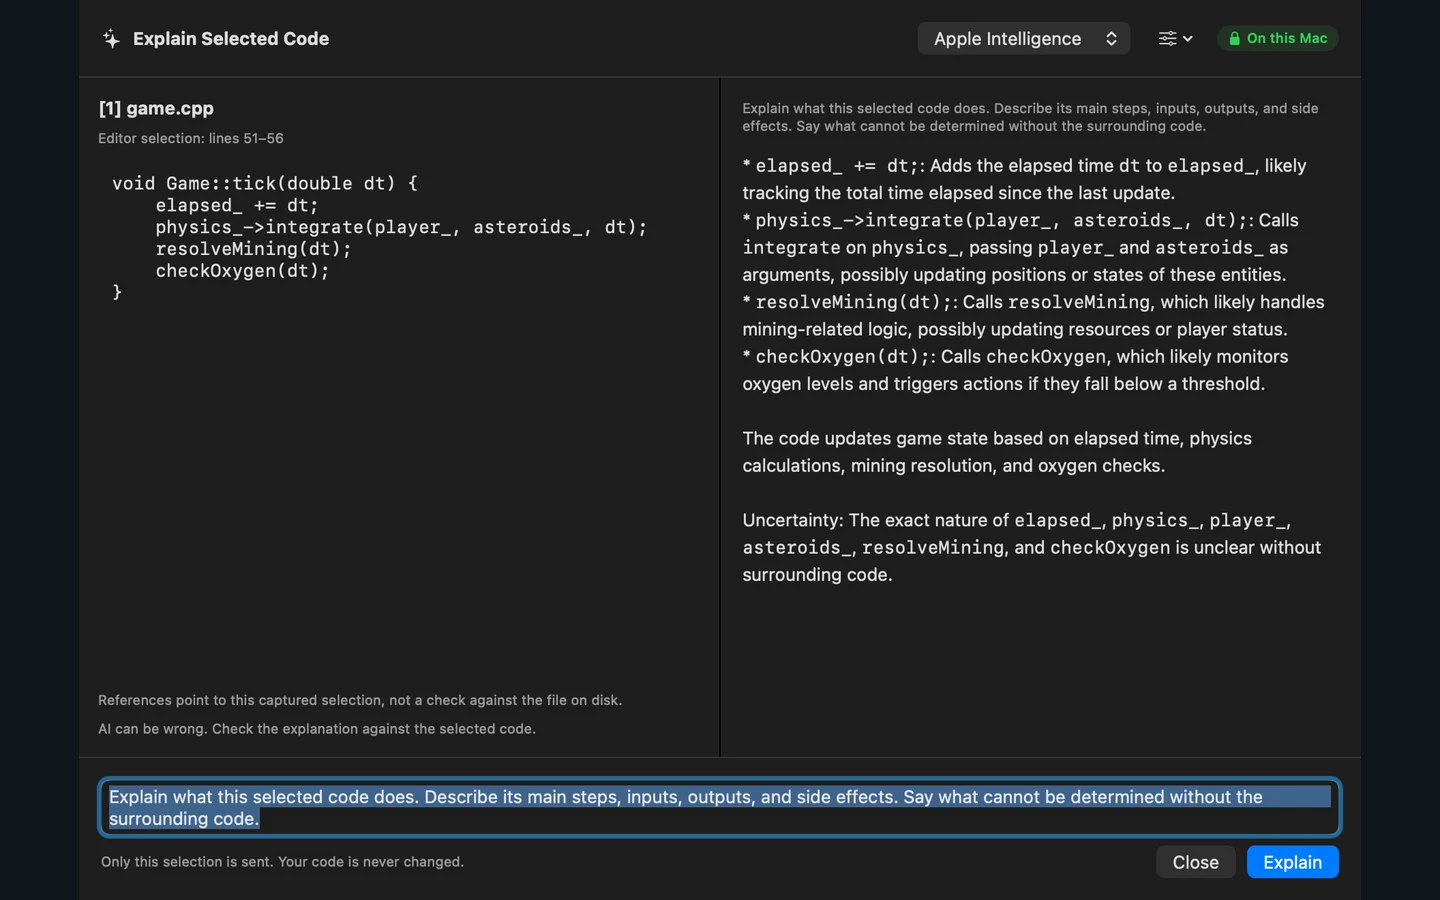Click the elapsed_ += dt; code line
Image resolution: width=1440 pixels, height=900 pixels.
coord(237,205)
